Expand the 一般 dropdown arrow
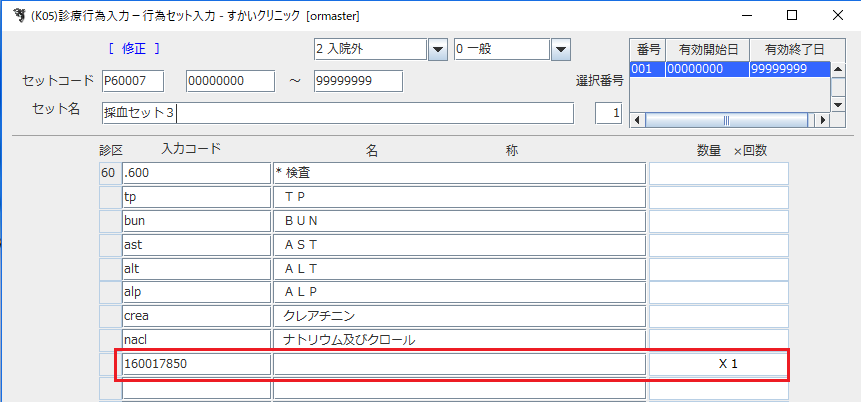This screenshot has height=402, width=861. (560, 49)
